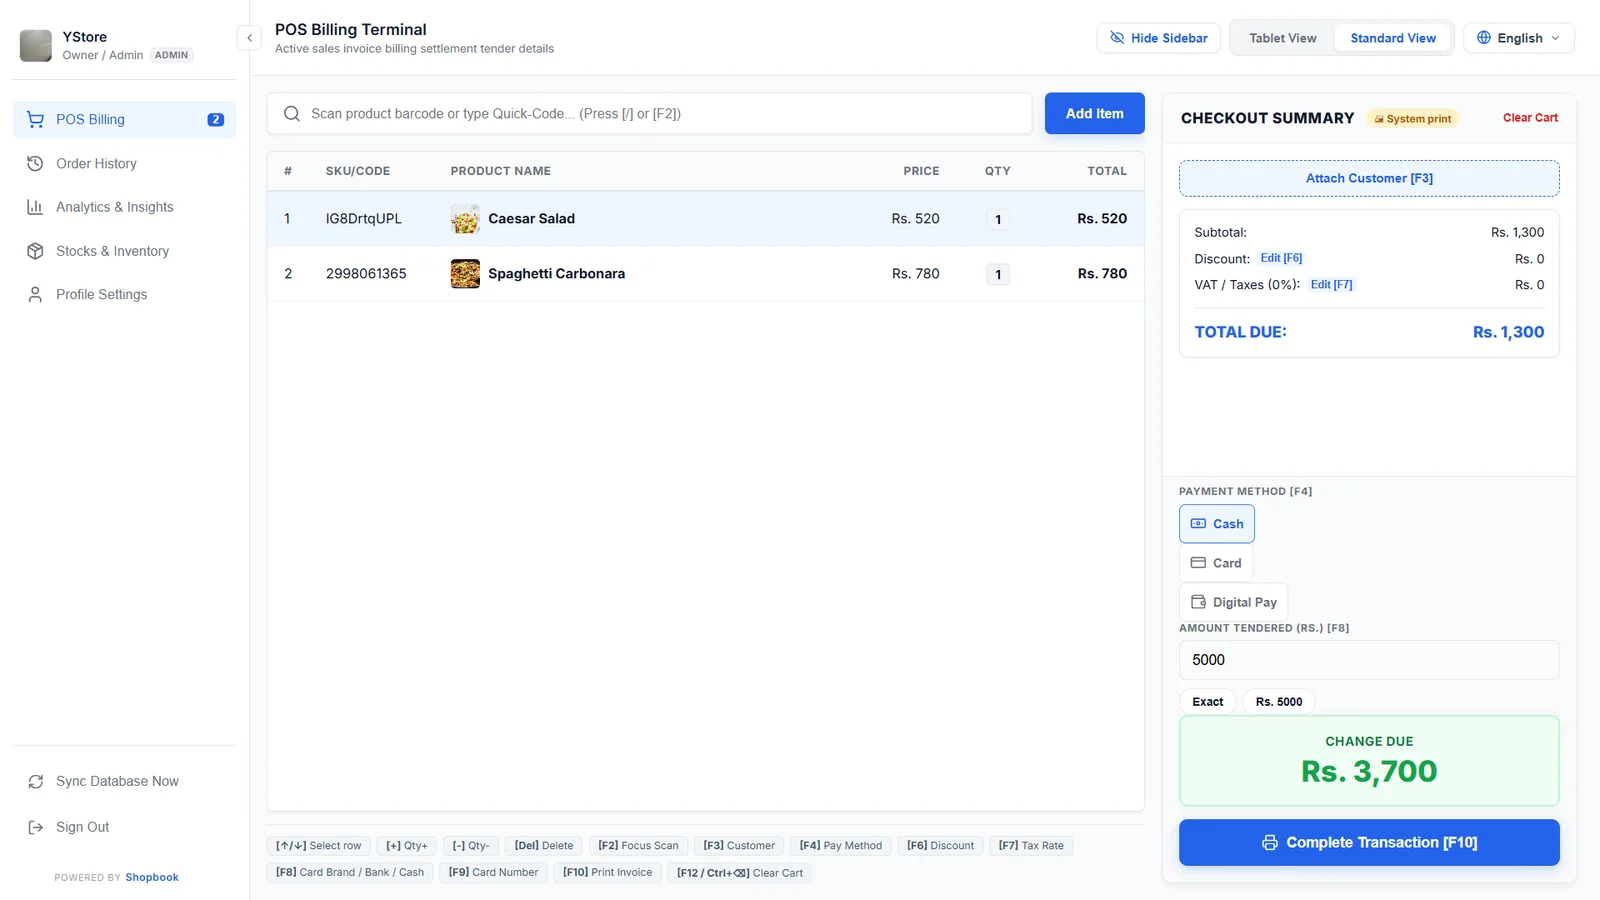Click the Sign Out arrow icon

tap(36, 827)
